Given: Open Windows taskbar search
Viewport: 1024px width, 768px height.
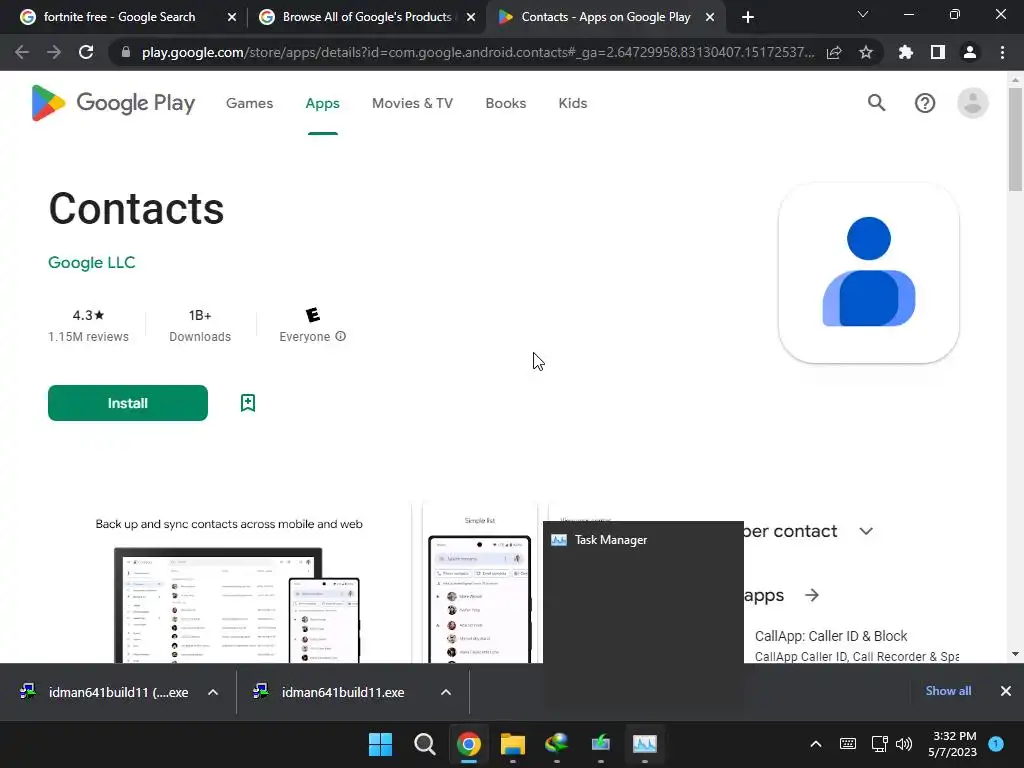Looking at the screenshot, I should point(424,744).
